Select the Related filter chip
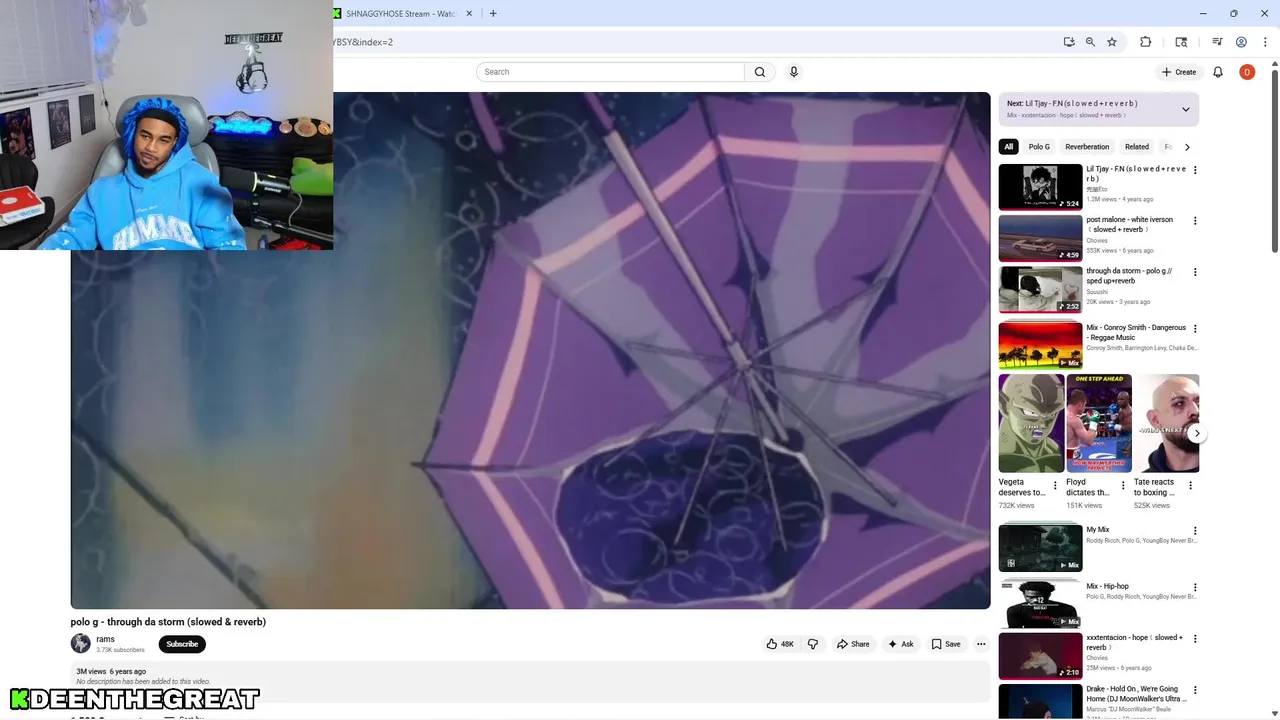 pos(1137,147)
